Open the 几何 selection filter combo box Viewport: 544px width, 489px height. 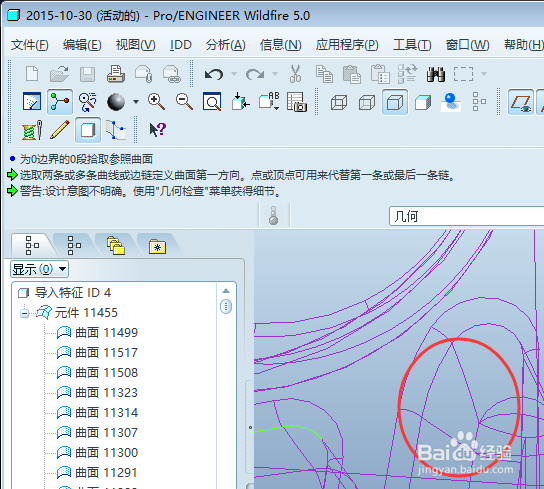point(466,216)
